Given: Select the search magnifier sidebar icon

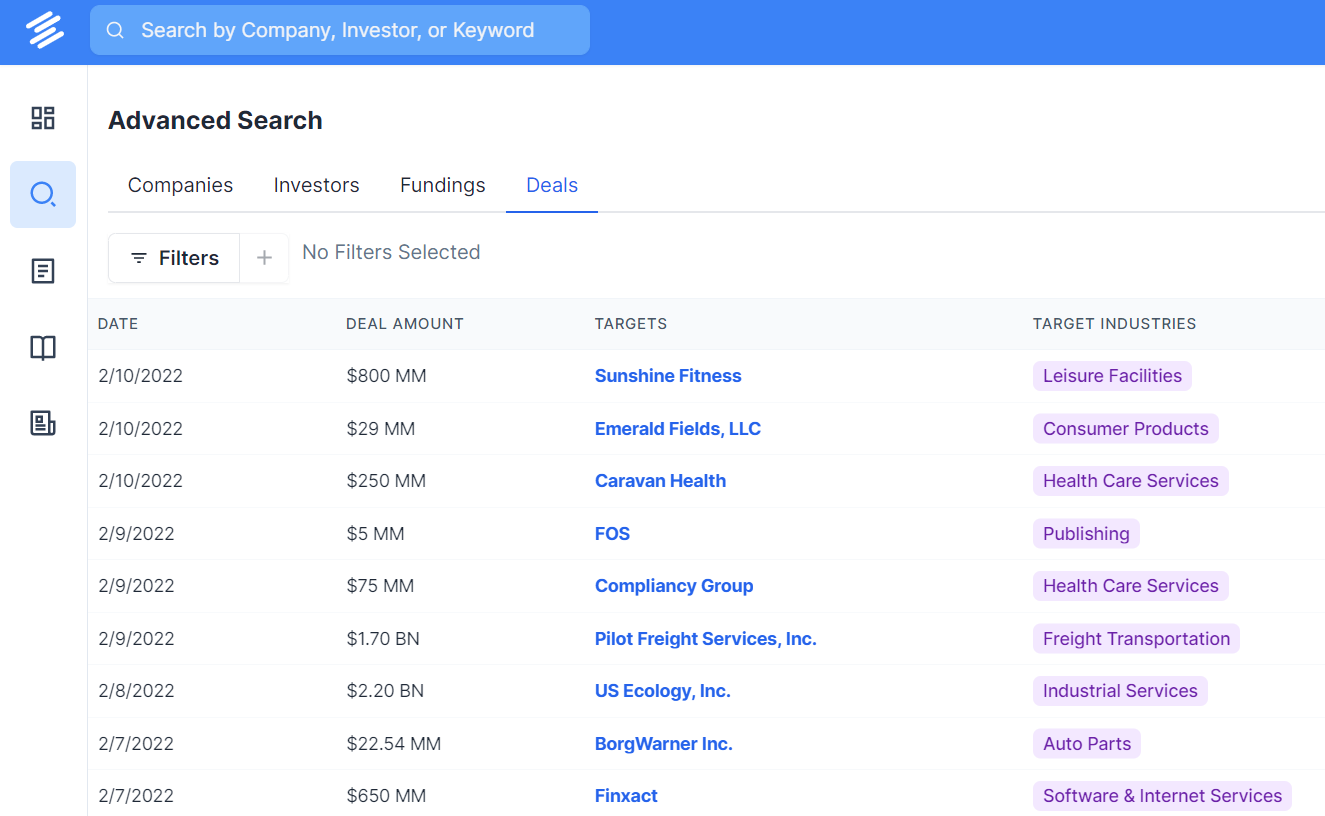Looking at the screenshot, I should [43, 194].
